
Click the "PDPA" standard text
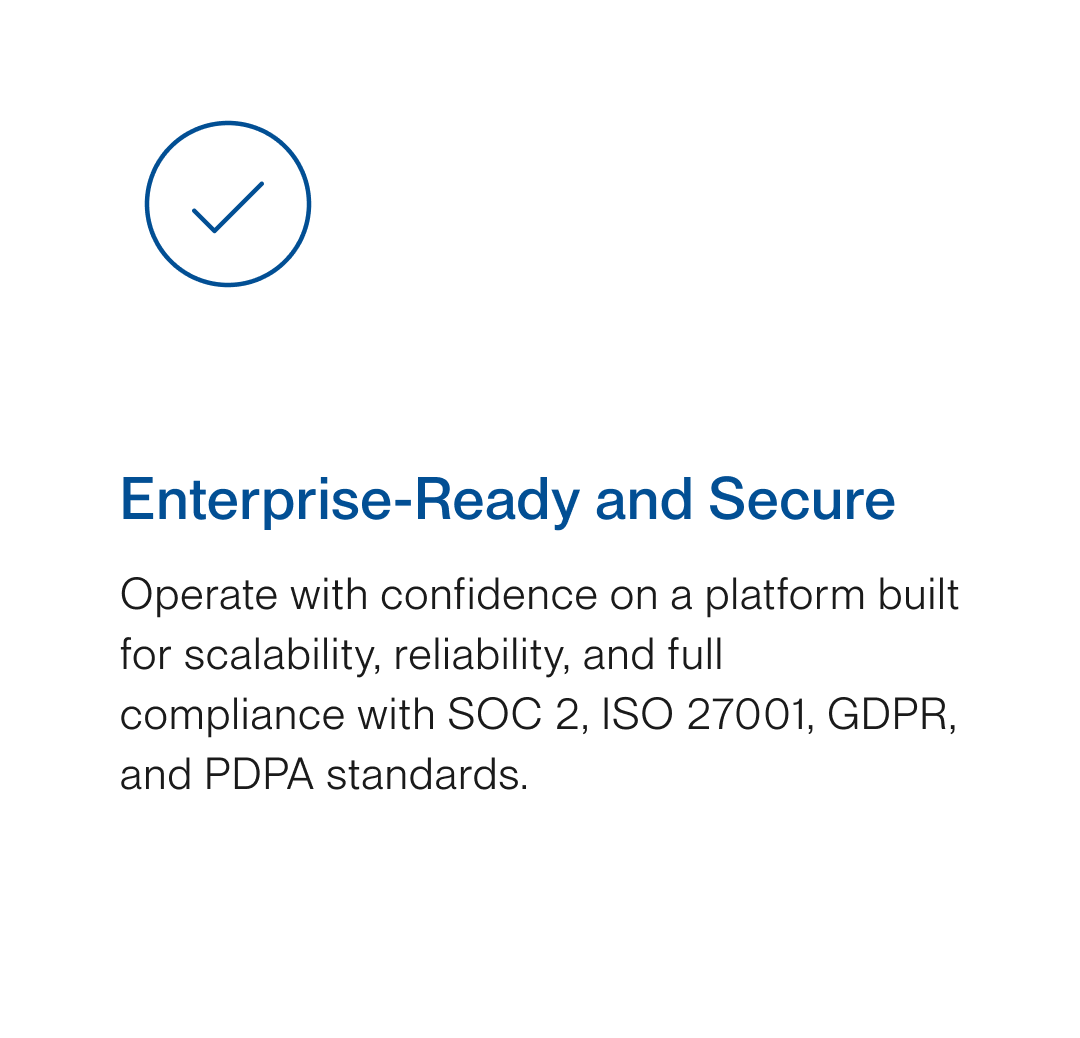258,776
